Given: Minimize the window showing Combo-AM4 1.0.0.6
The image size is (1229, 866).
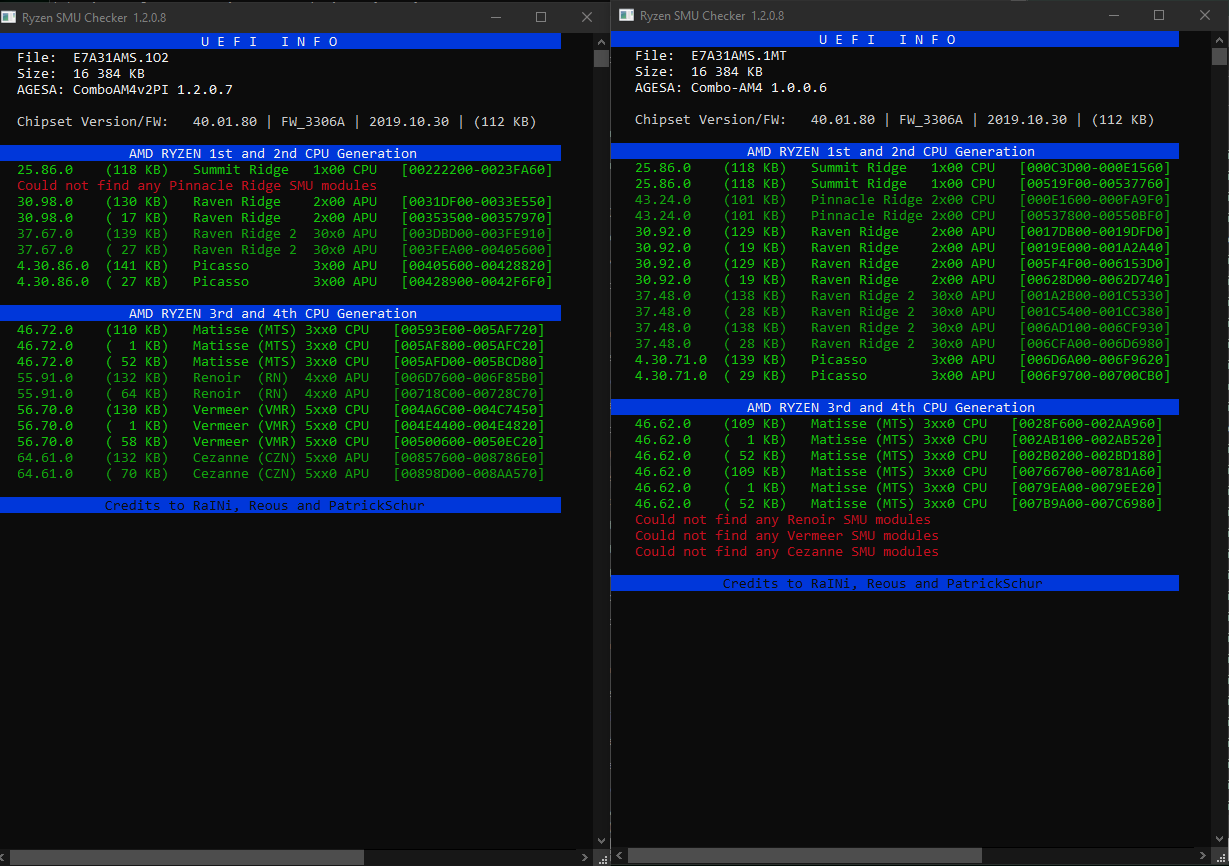Looking at the screenshot, I should (1113, 16).
